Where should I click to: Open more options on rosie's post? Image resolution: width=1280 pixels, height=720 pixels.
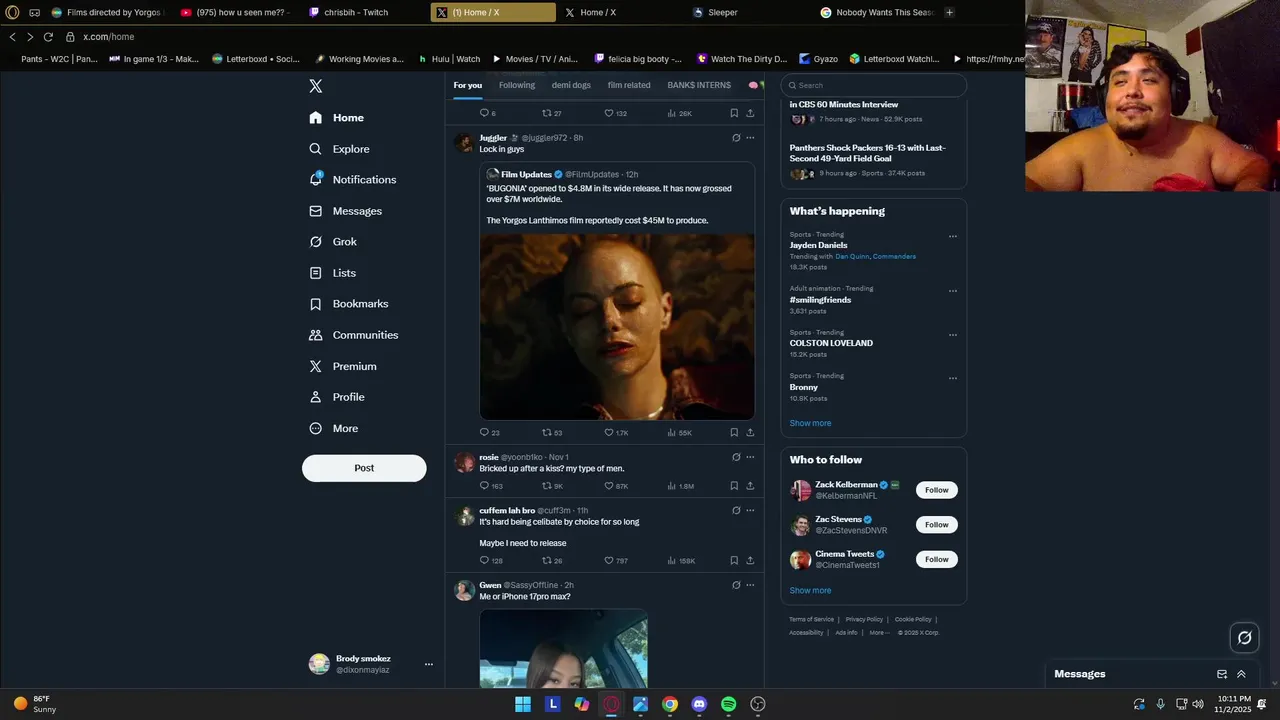750,457
